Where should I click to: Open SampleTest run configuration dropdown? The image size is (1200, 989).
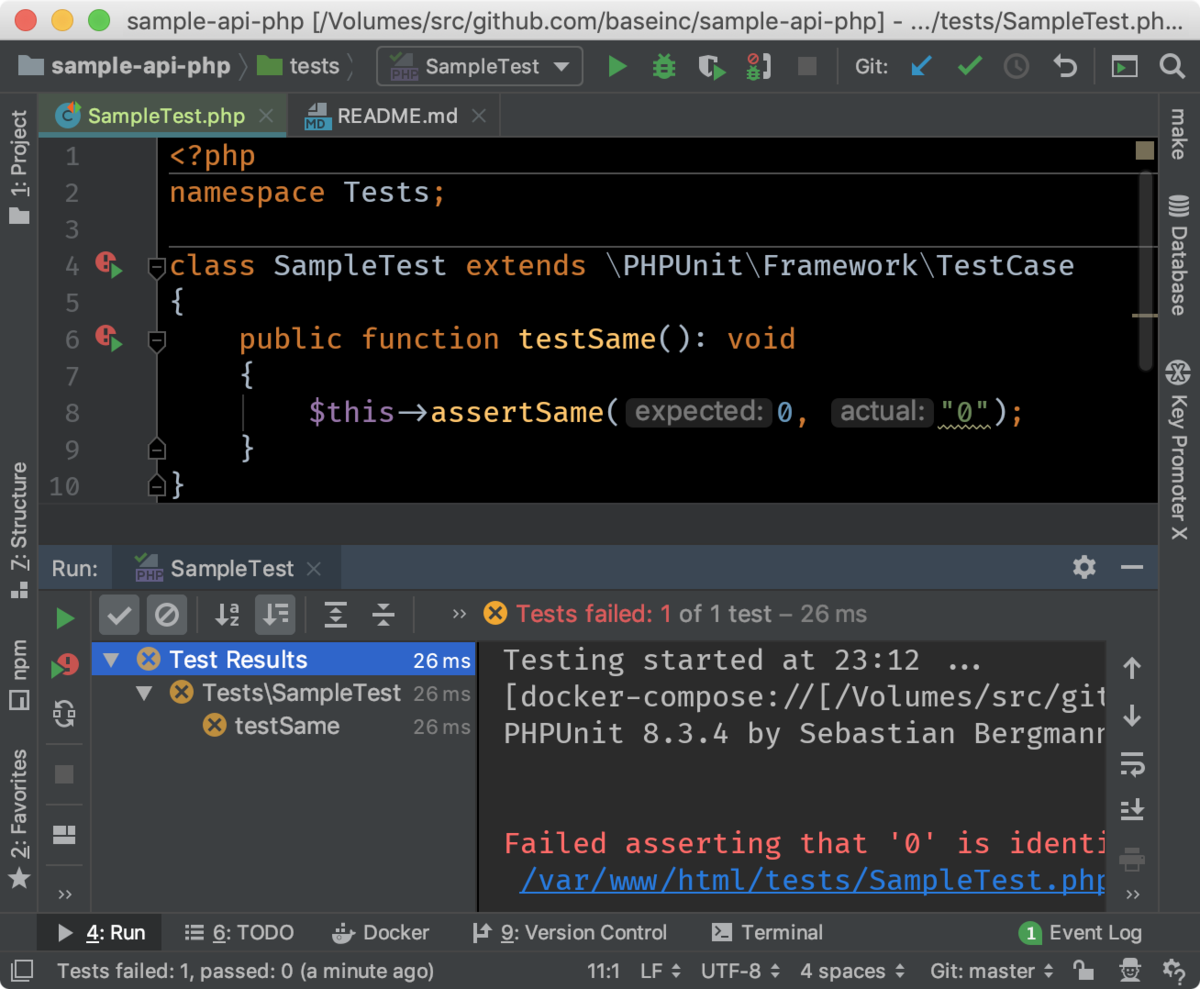coord(480,67)
